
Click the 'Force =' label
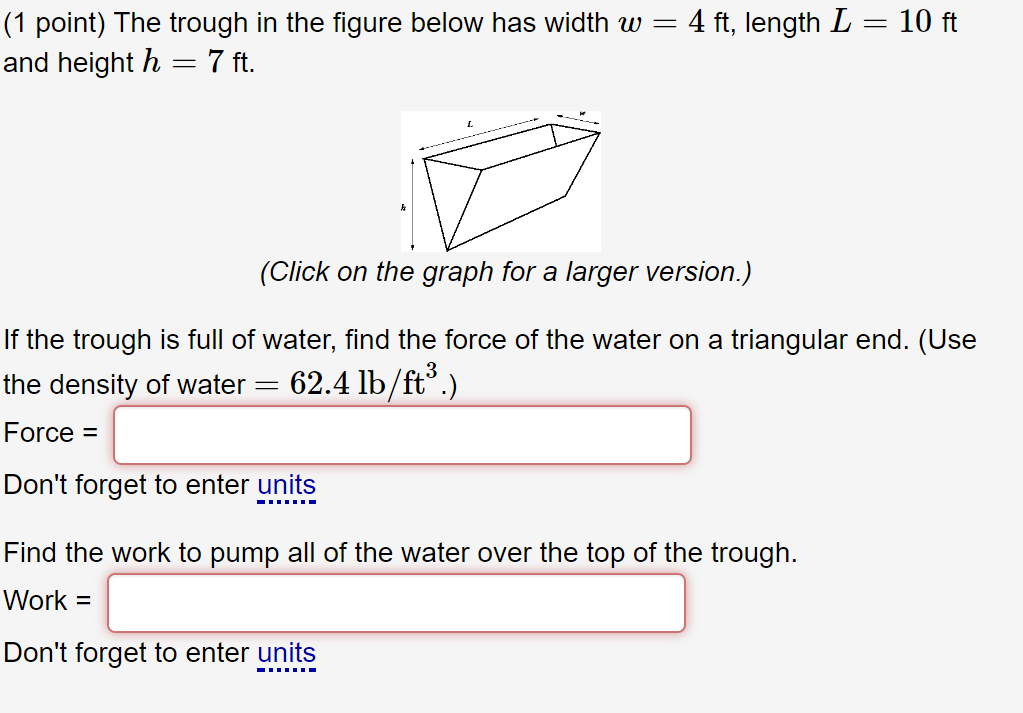click(51, 434)
